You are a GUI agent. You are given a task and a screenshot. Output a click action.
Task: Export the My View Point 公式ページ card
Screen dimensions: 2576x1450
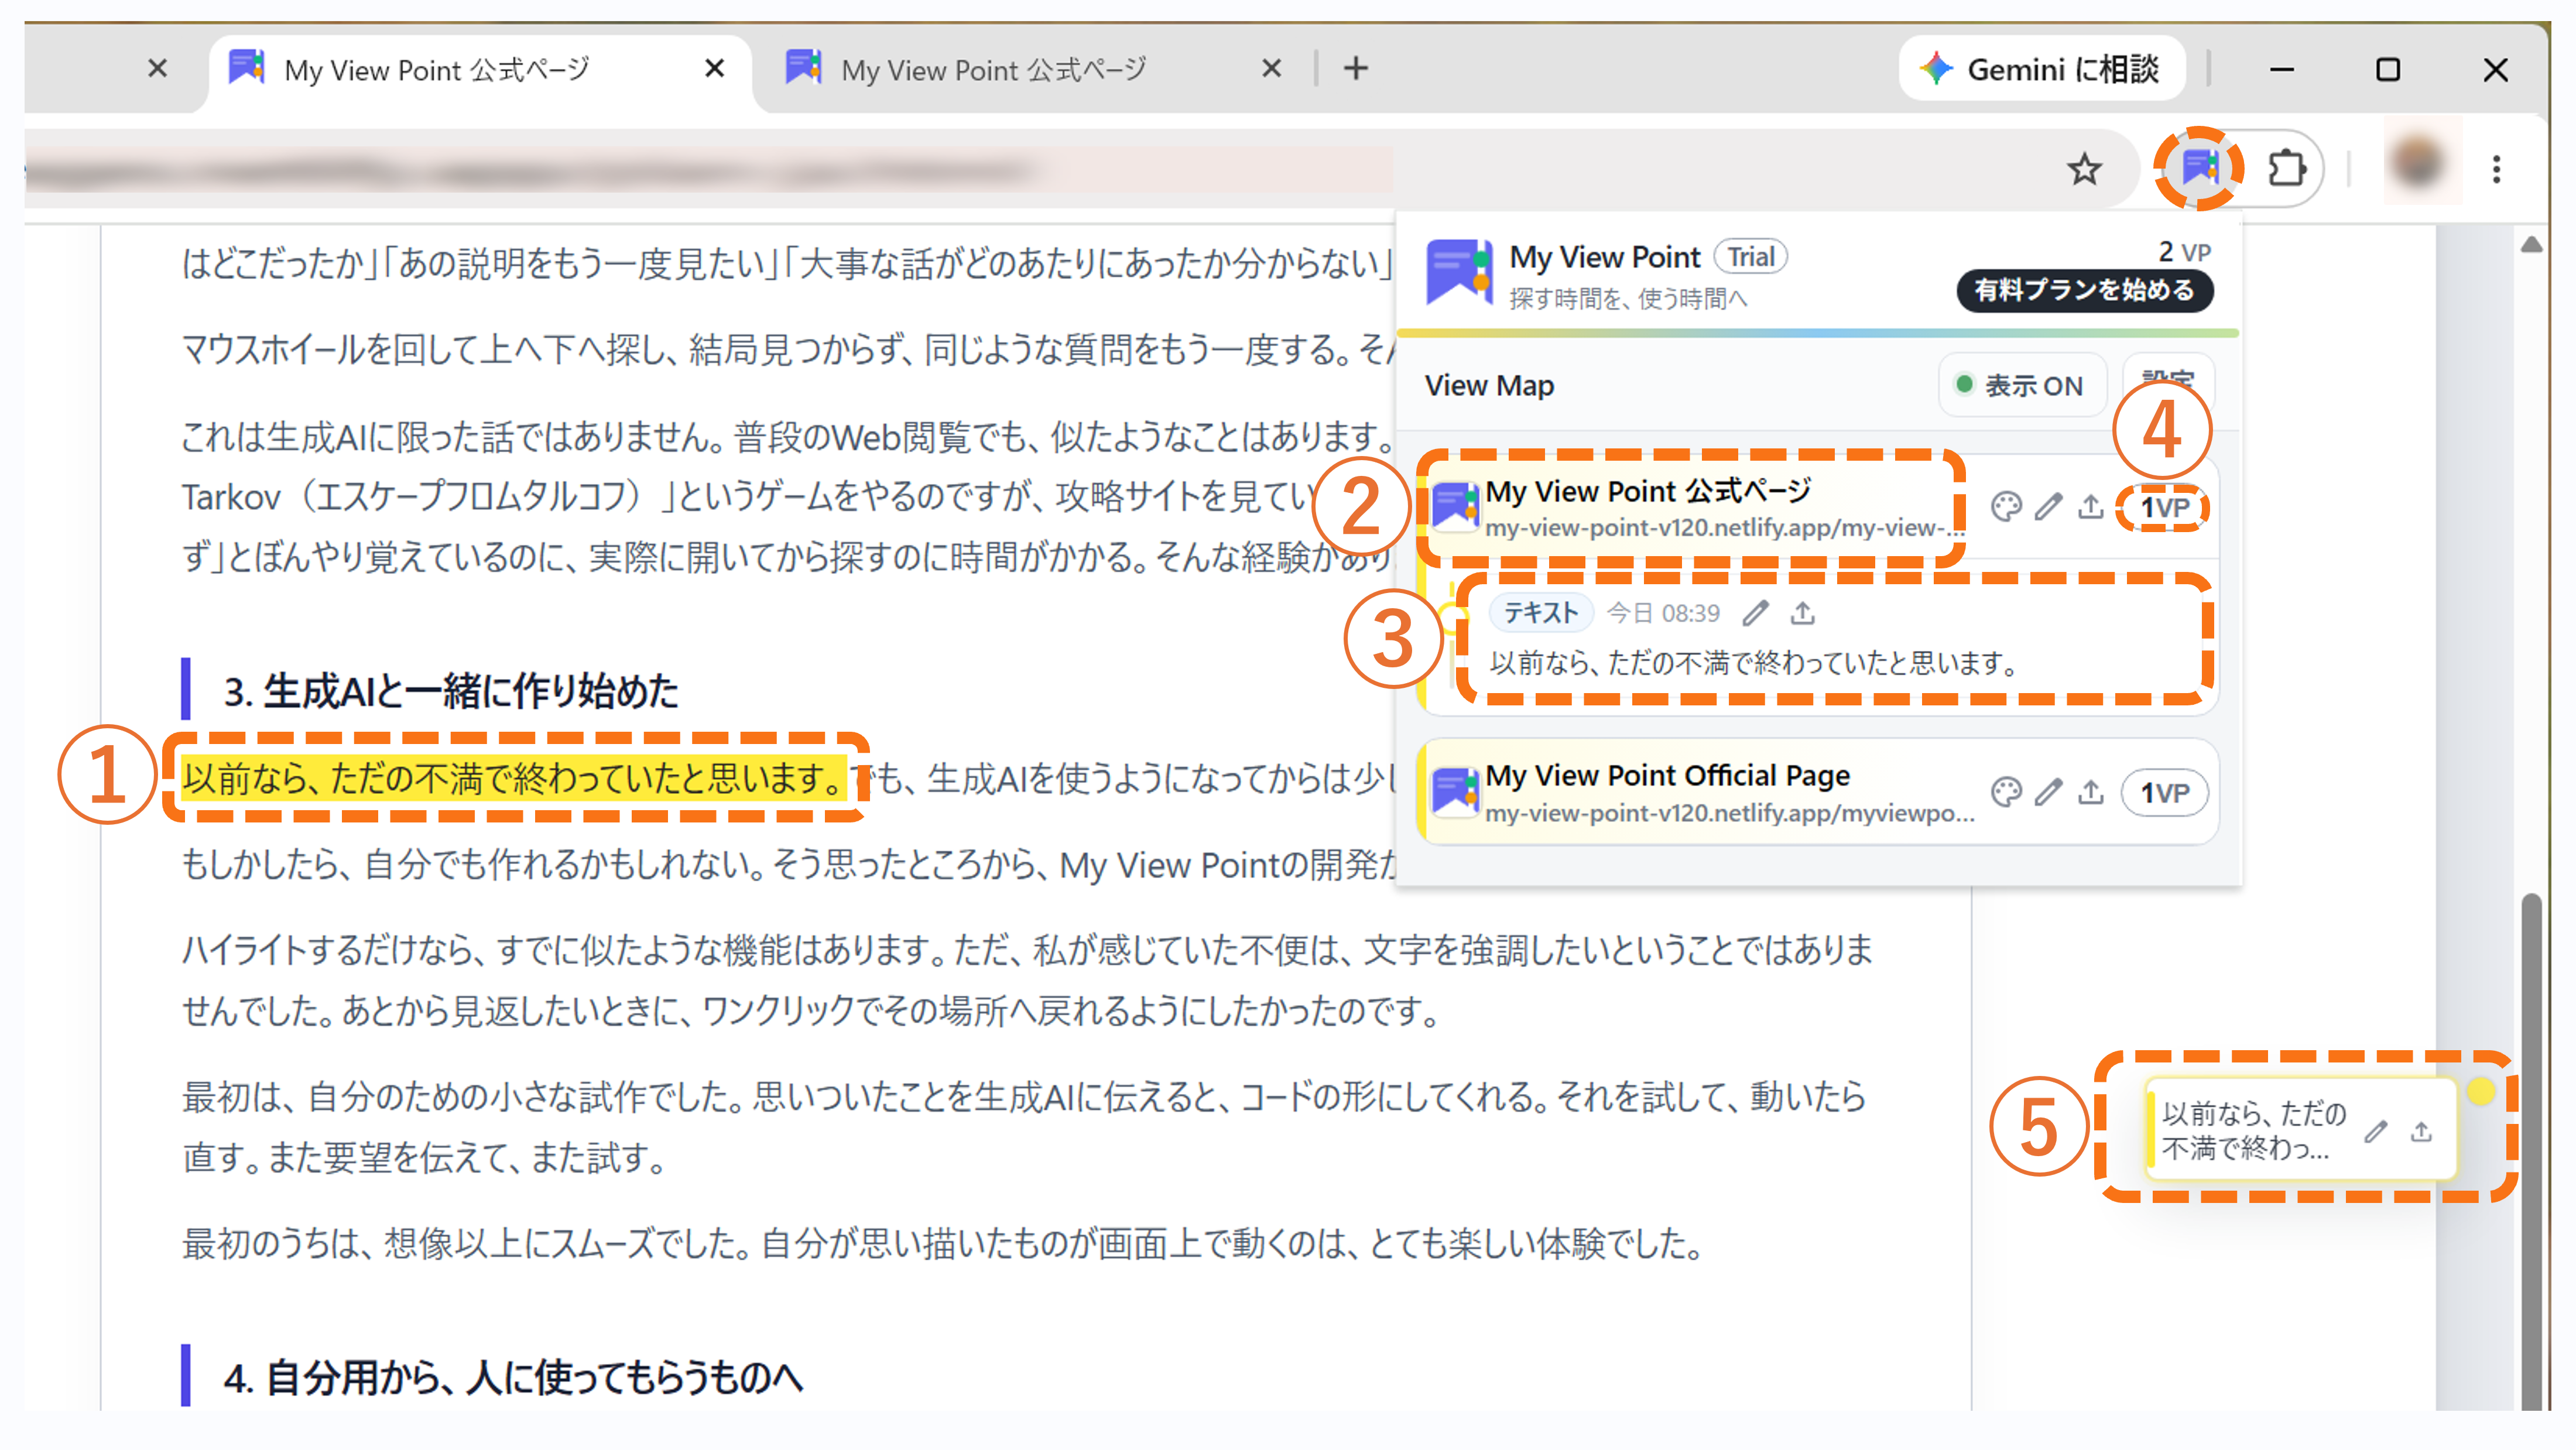pos(2090,507)
